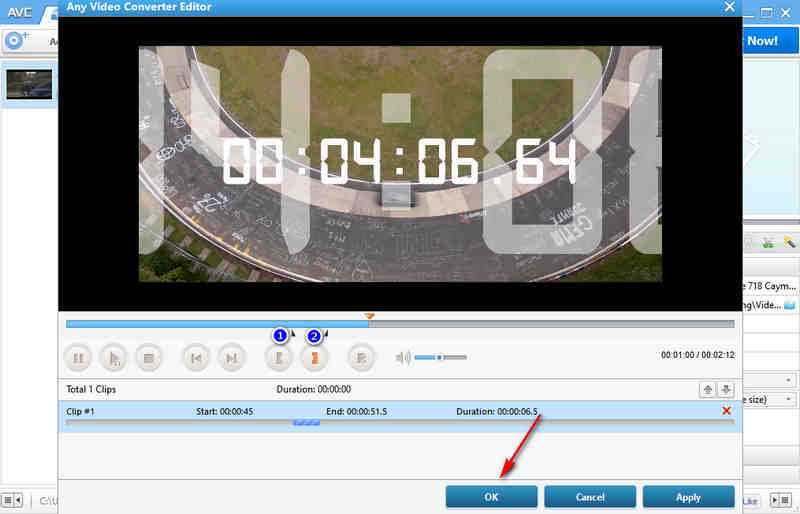Image resolution: width=800 pixels, height=514 pixels.
Task: Click the video preview area
Action: click(400, 164)
